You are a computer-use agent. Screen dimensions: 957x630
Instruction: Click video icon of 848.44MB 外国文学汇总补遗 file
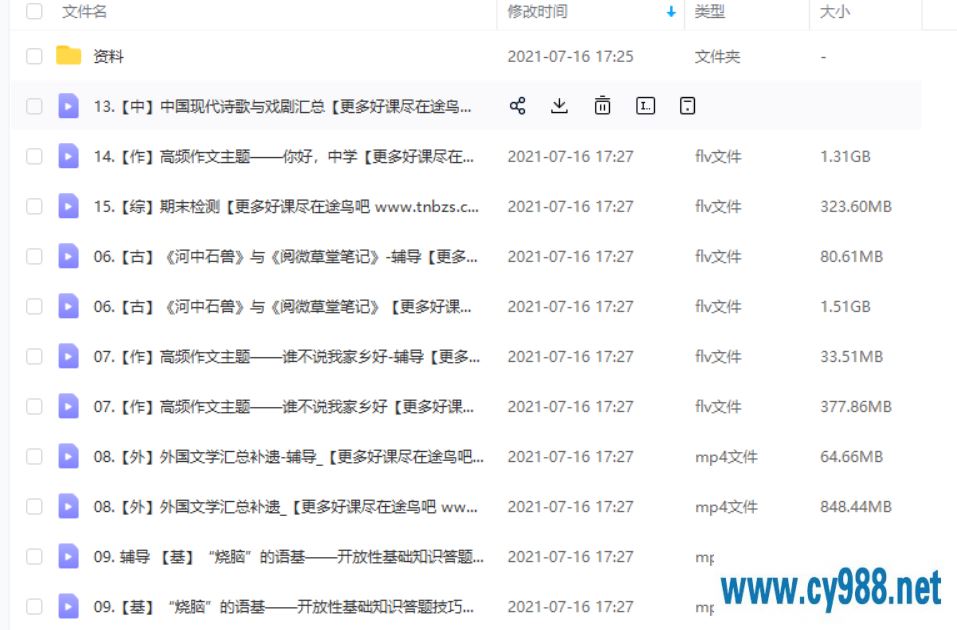[68, 507]
